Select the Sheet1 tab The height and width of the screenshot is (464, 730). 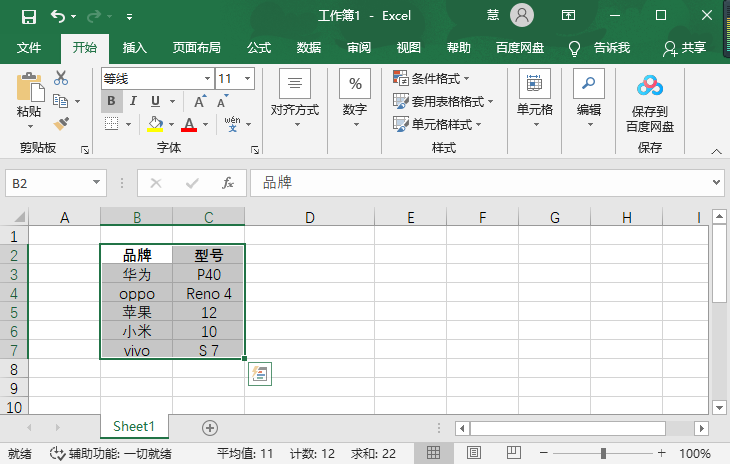point(134,426)
